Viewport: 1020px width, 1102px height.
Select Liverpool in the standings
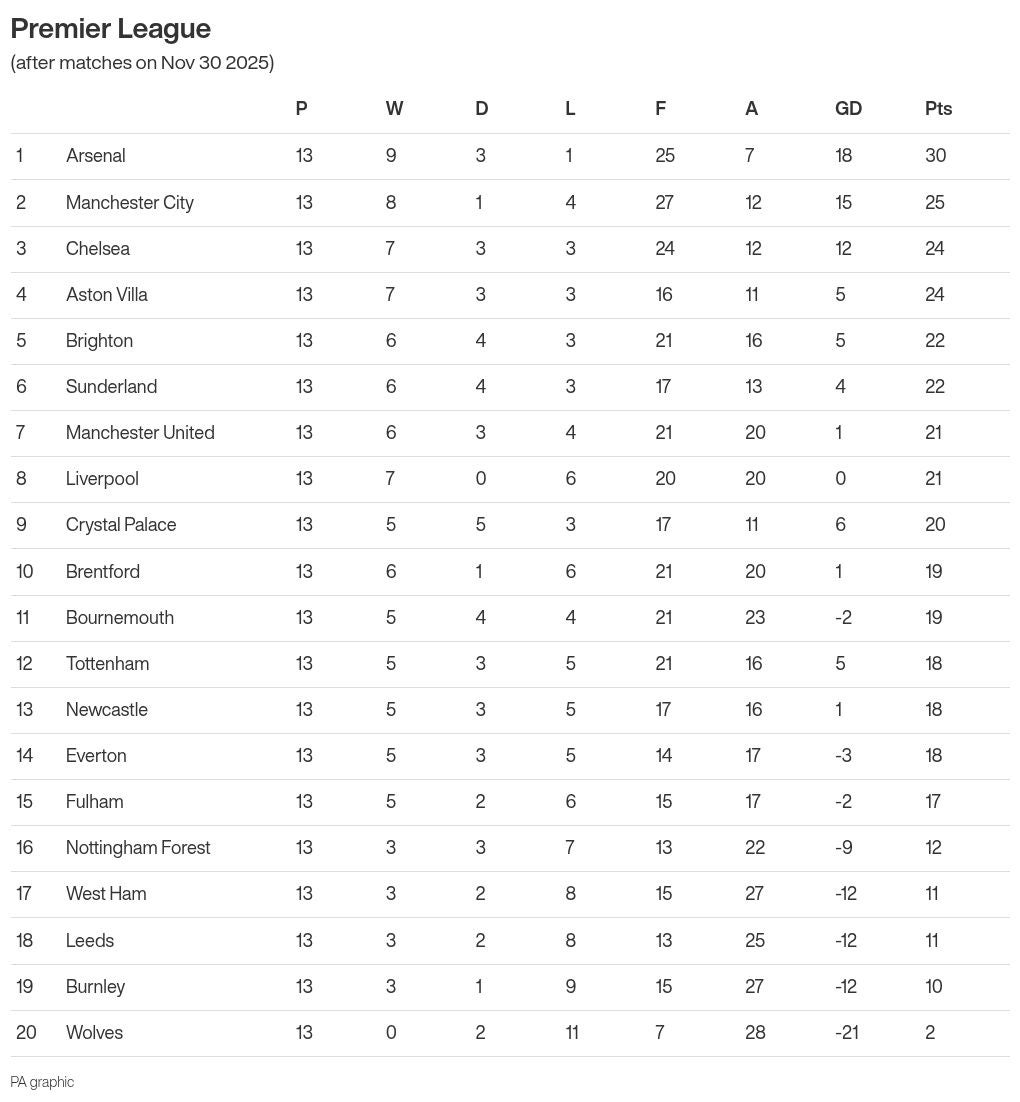pyautogui.click(x=102, y=478)
